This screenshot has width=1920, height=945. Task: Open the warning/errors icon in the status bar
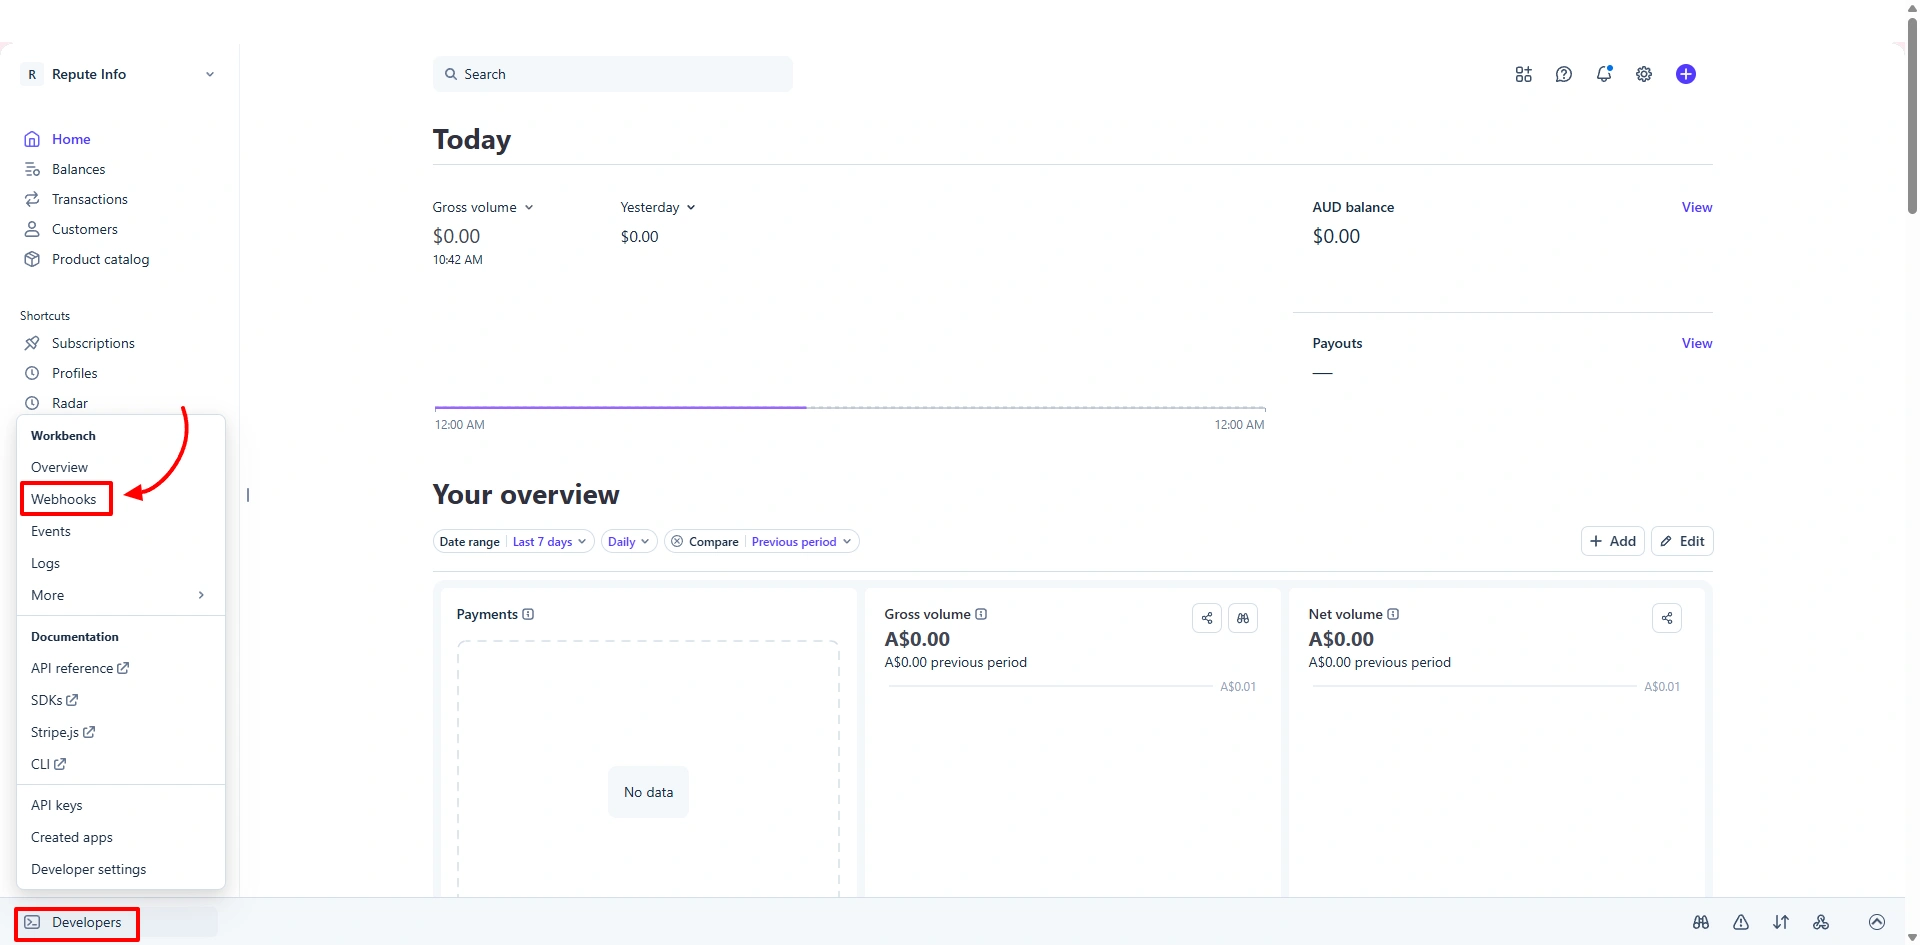tap(1740, 922)
